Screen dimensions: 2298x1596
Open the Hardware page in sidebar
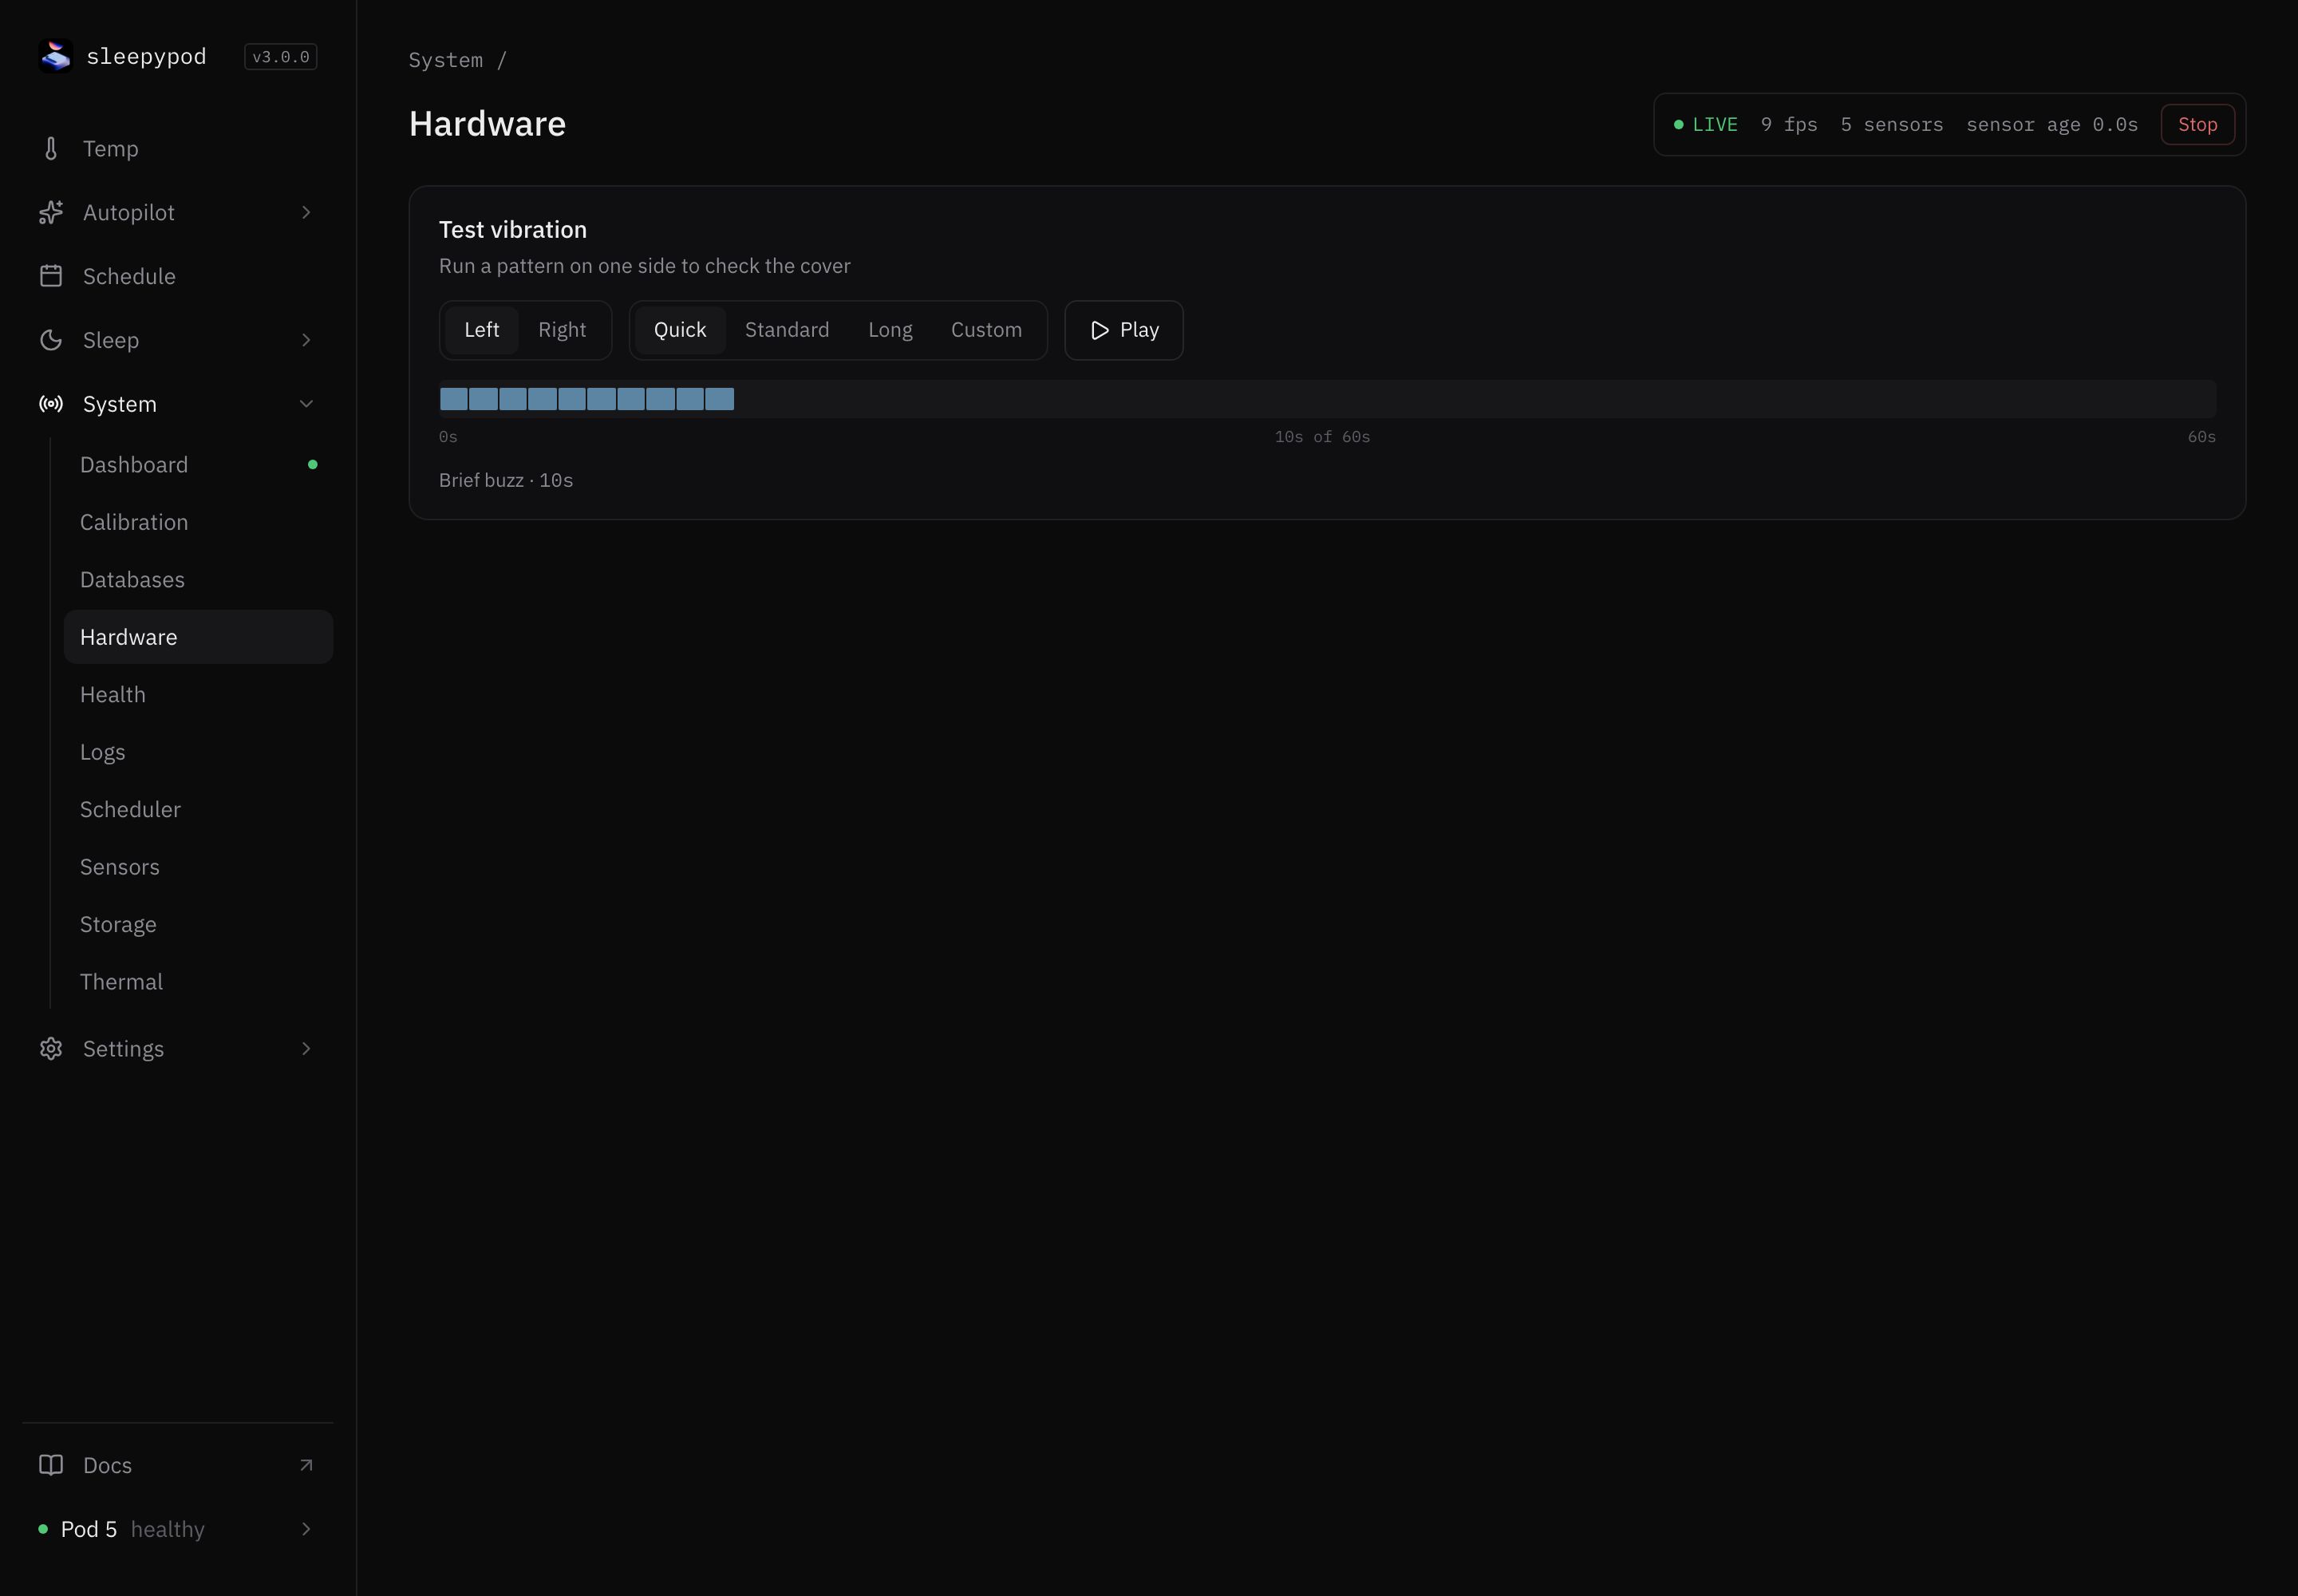[x=198, y=637]
